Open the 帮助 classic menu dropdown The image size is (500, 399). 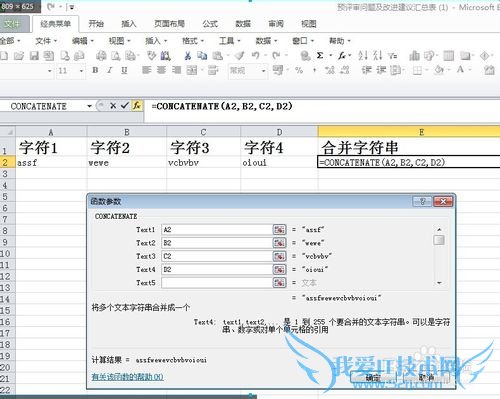click(x=340, y=41)
